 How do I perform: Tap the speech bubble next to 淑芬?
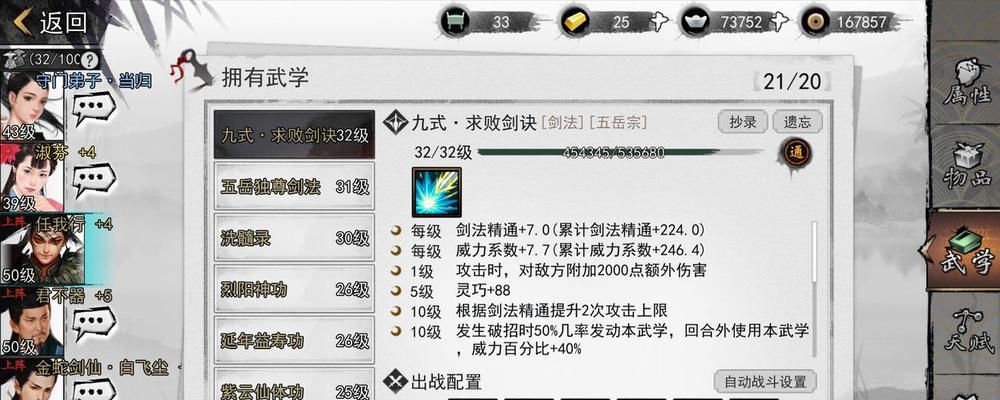tap(93, 181)
